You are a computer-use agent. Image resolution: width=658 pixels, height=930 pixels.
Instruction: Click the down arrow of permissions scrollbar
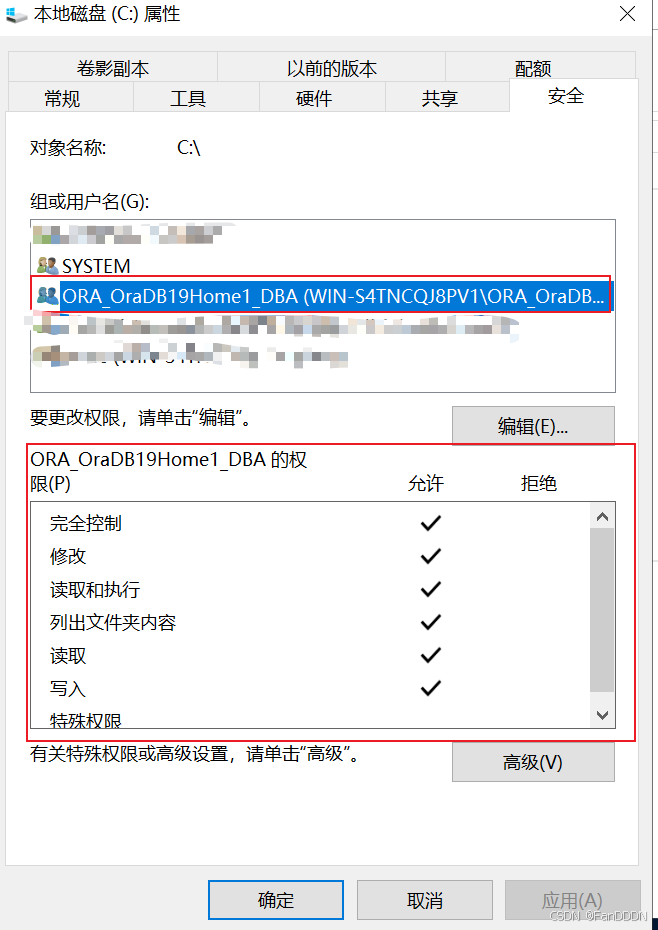[602, 715]
